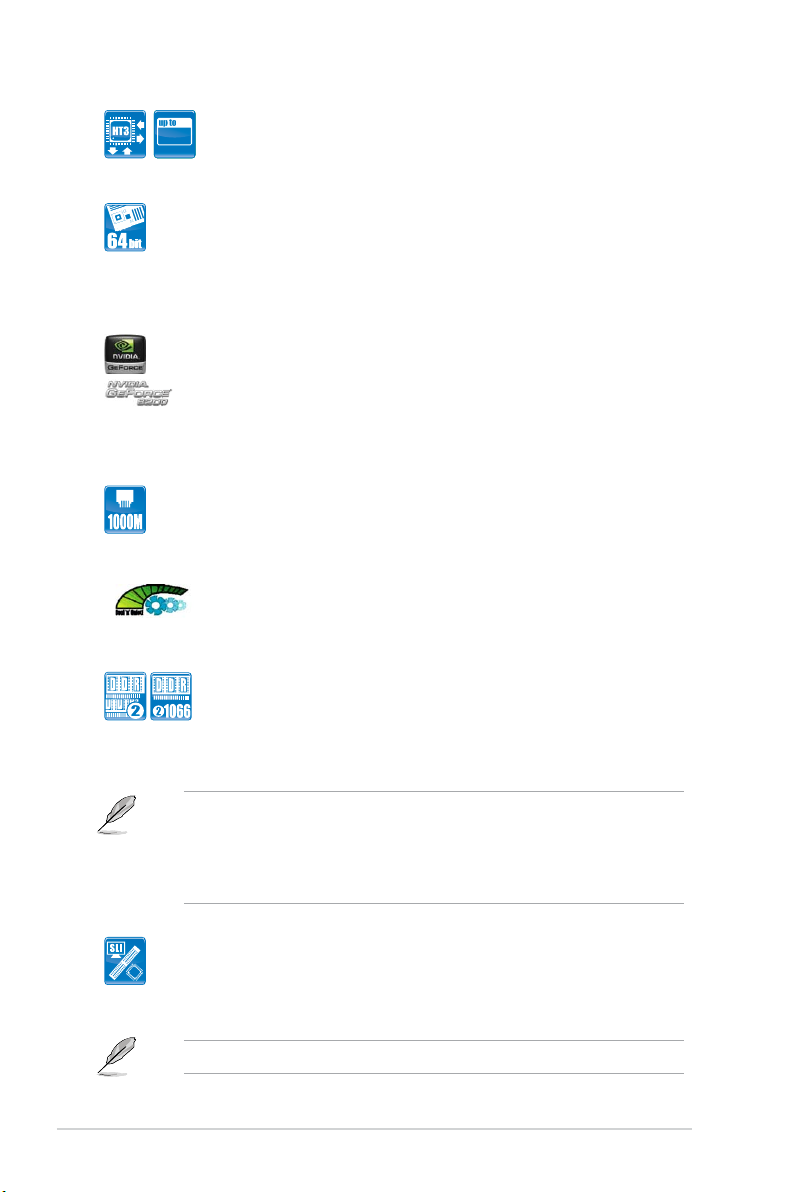The width and height of the screenshot is (795, 1192).
Task: Click the green Cool'n'Quiet fan logo
Action: coord(150,600)
